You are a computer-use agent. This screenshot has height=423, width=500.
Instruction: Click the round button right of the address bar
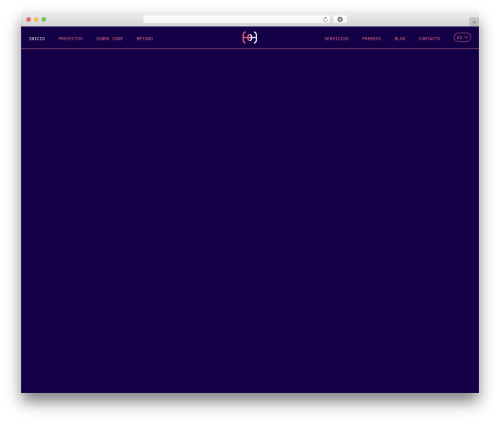coord(340,19)
